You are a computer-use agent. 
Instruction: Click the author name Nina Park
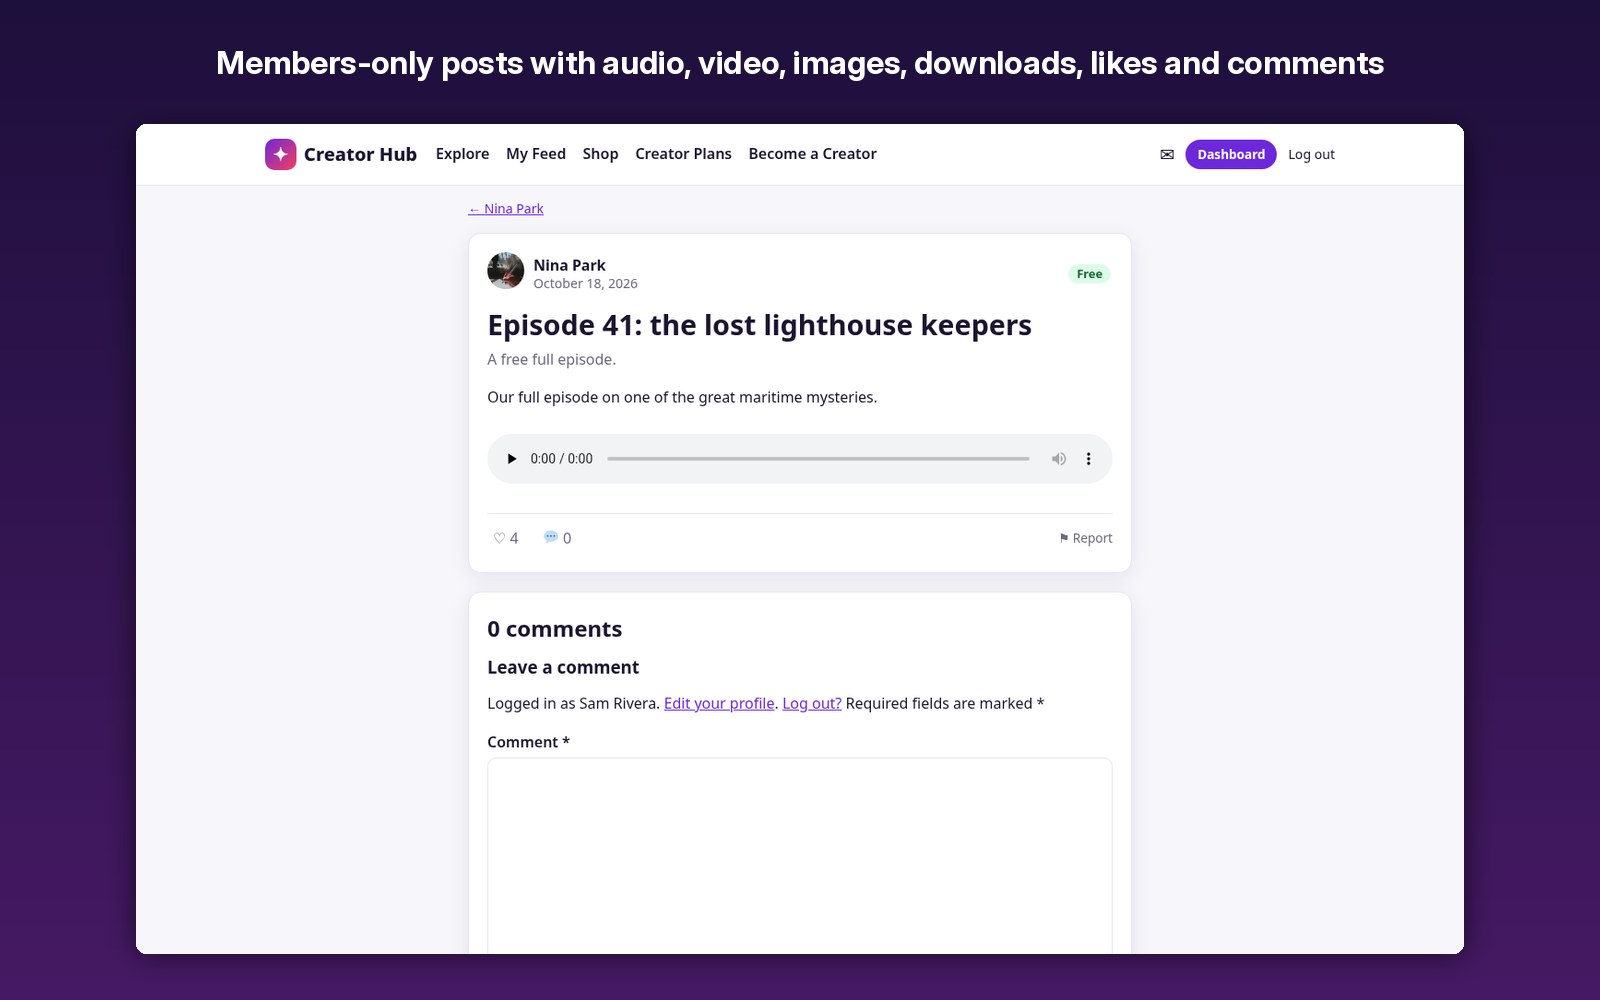coord(569,265)
